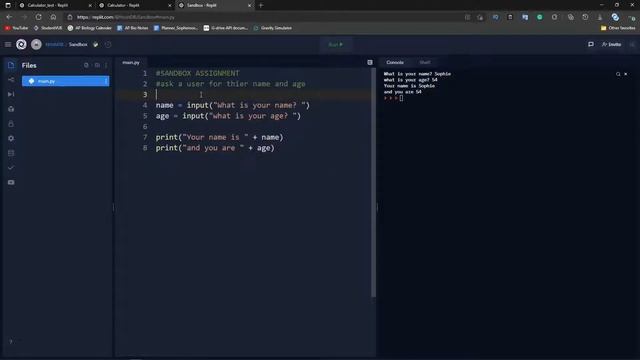
Task: Add a new file in Files panel
Action: [x=86, y=65]
